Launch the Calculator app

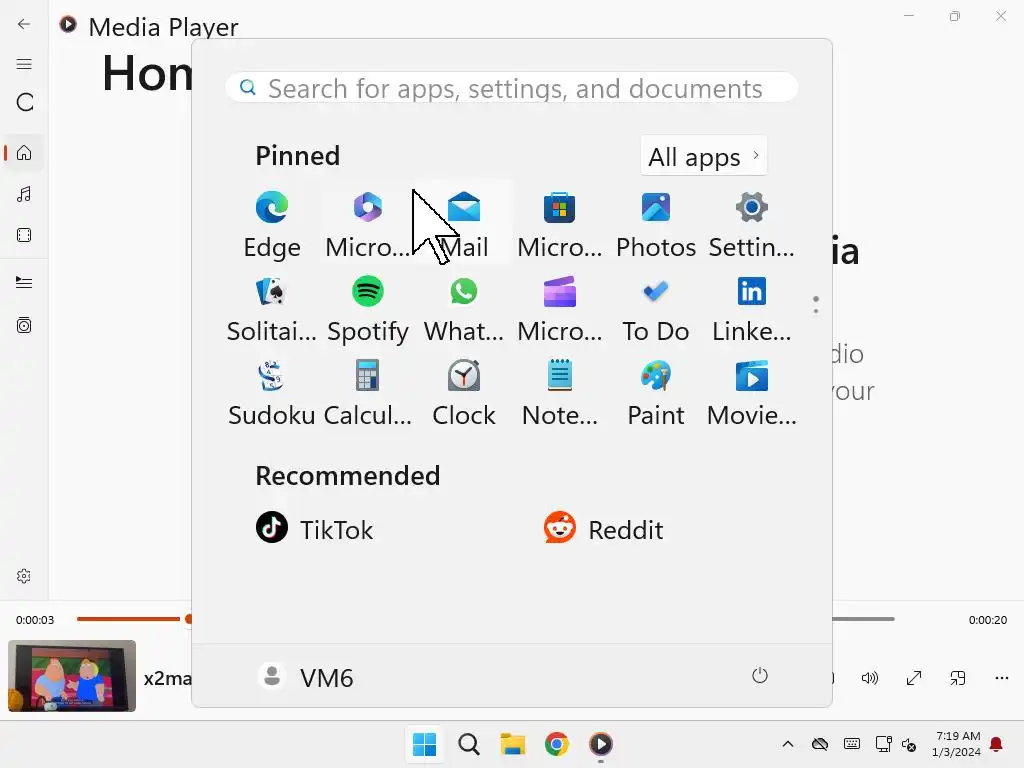point(368,392)
